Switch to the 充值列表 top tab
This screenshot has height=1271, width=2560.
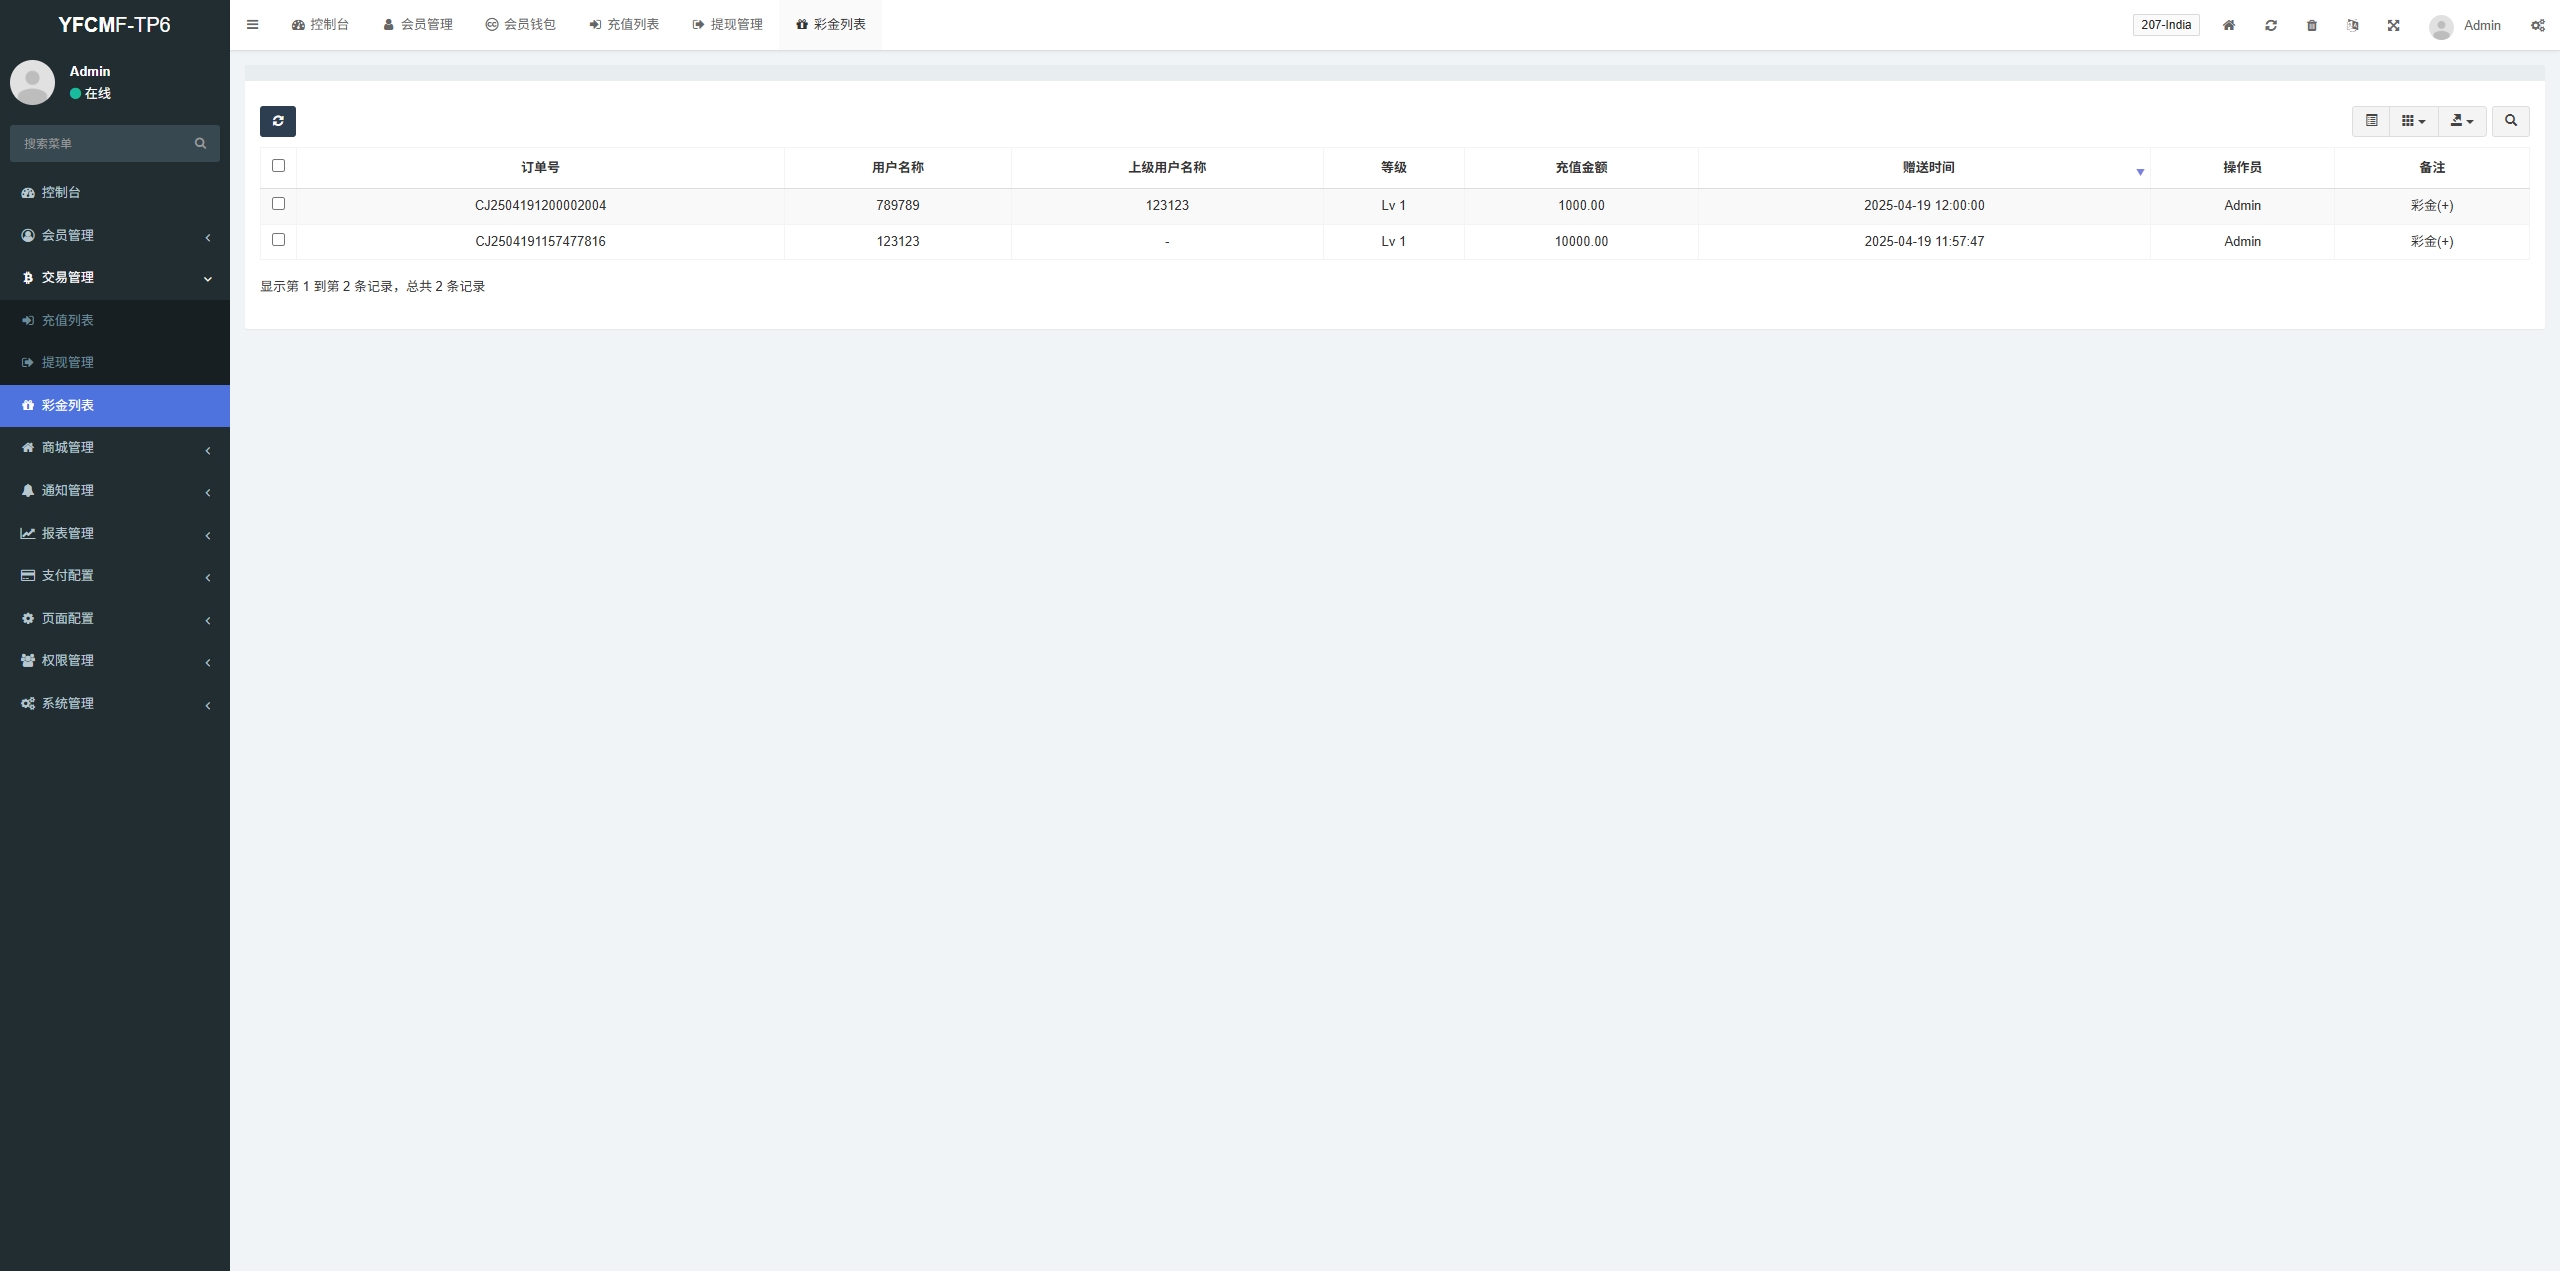[x=624, y=25]
